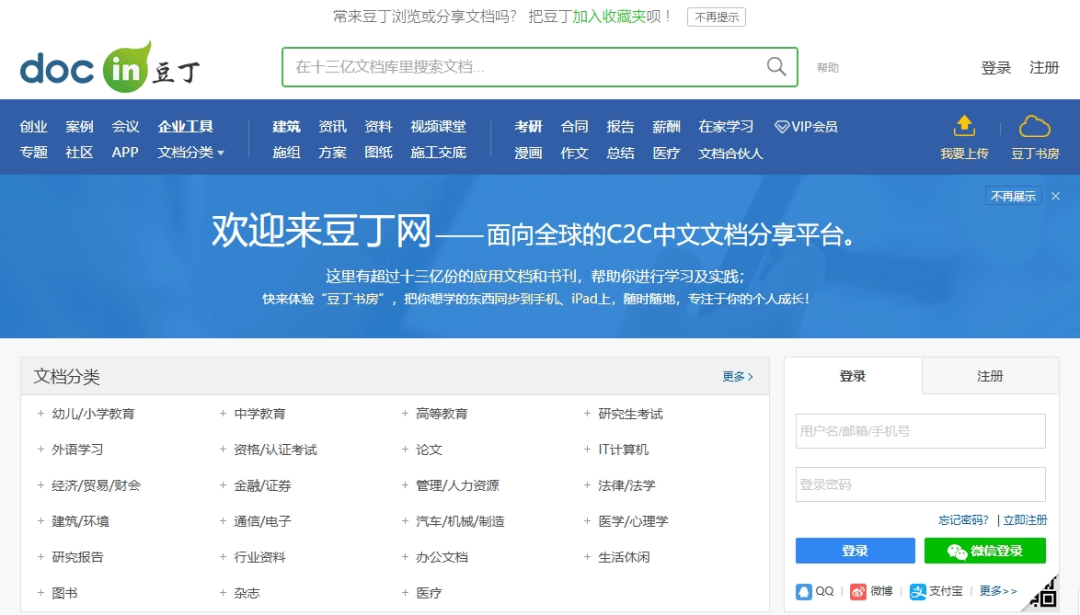The image size is (1080, 615).
Task: Click 更多 in the 文档分类 header
Action: (738, 376)
